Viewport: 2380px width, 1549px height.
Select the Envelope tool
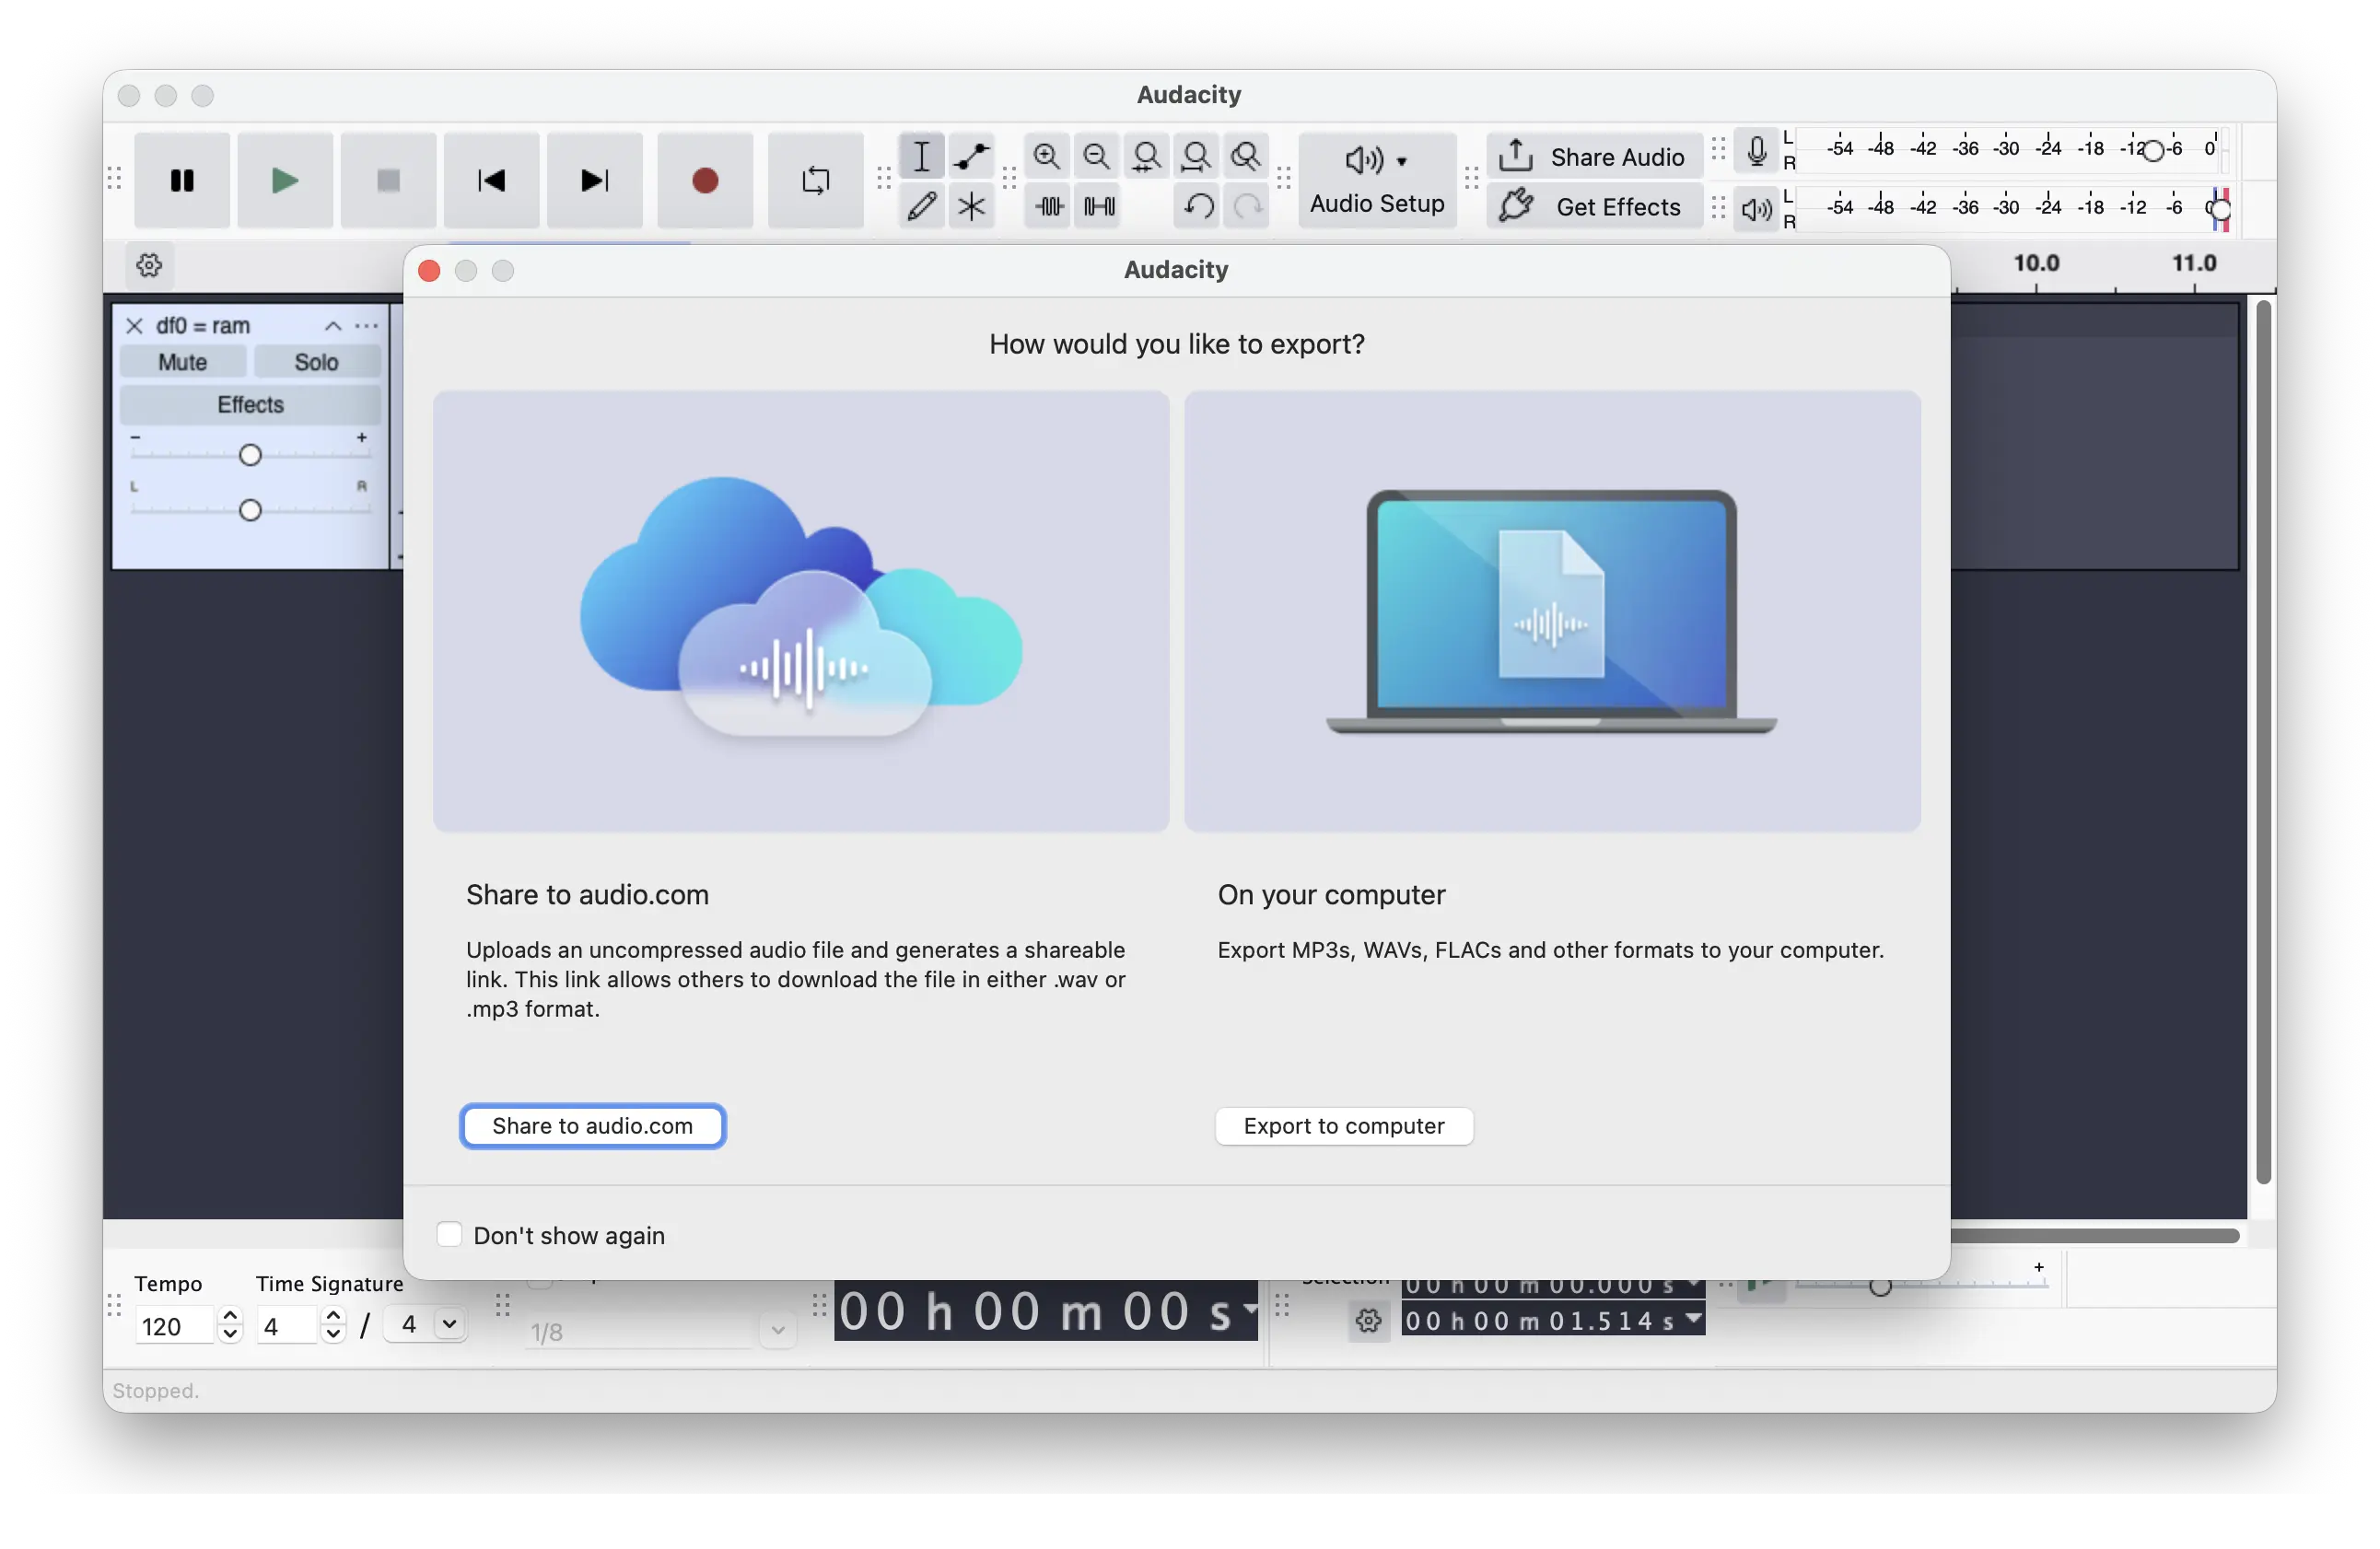pyautogui.click(x=971, y=156)
